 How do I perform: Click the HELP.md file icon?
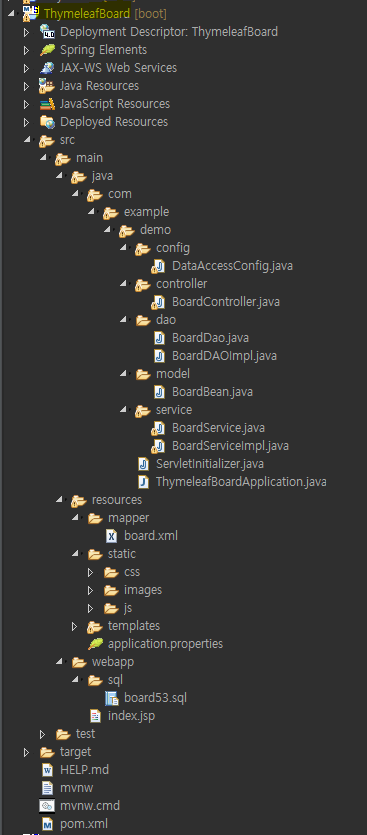[x=47, y=770]
